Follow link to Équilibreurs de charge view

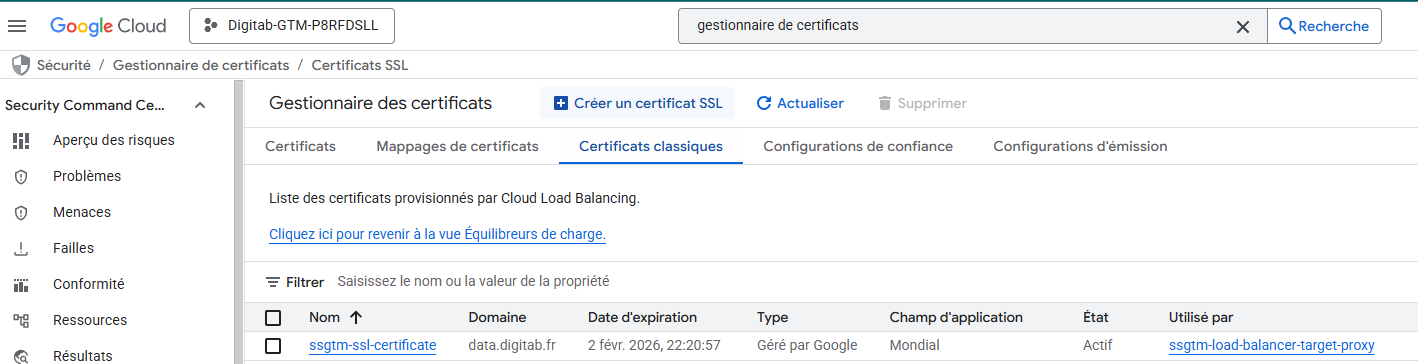tap(438, 234)
